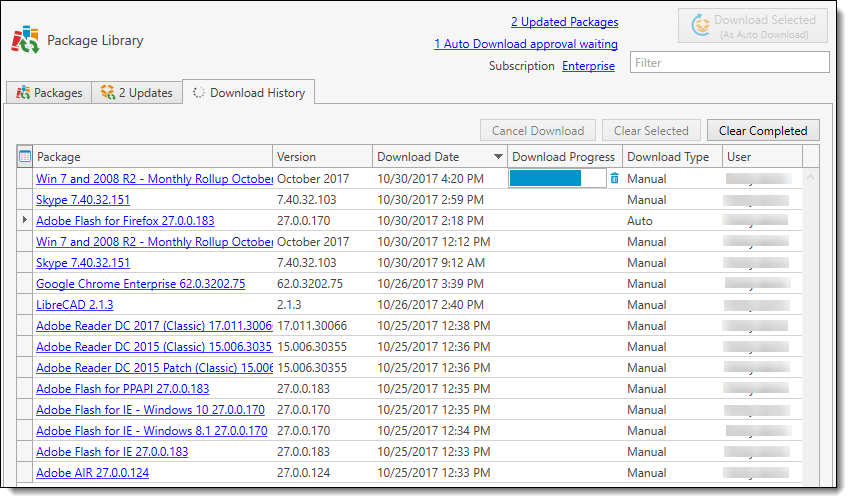Click into the Filter text field
Screen dimensions: 852x503
pos(729,63)
